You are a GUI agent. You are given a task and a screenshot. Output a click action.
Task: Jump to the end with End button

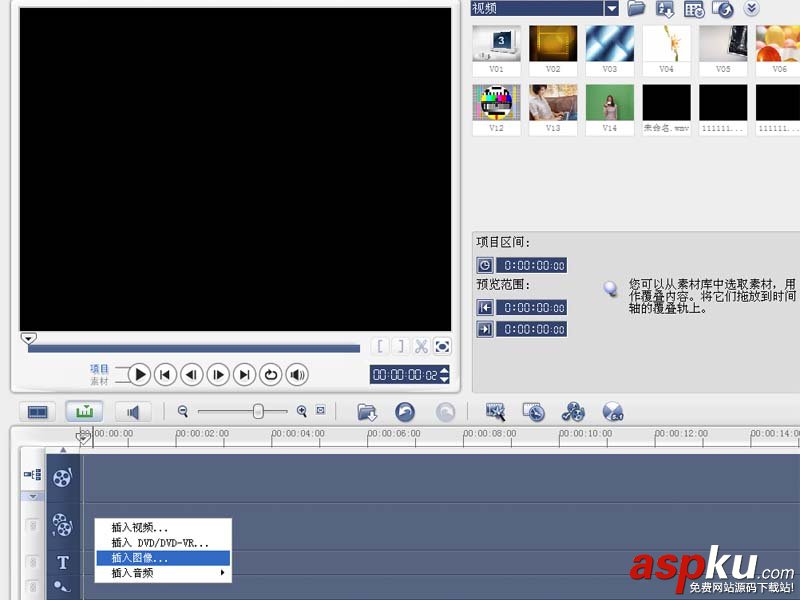click(x=244, y=375)
